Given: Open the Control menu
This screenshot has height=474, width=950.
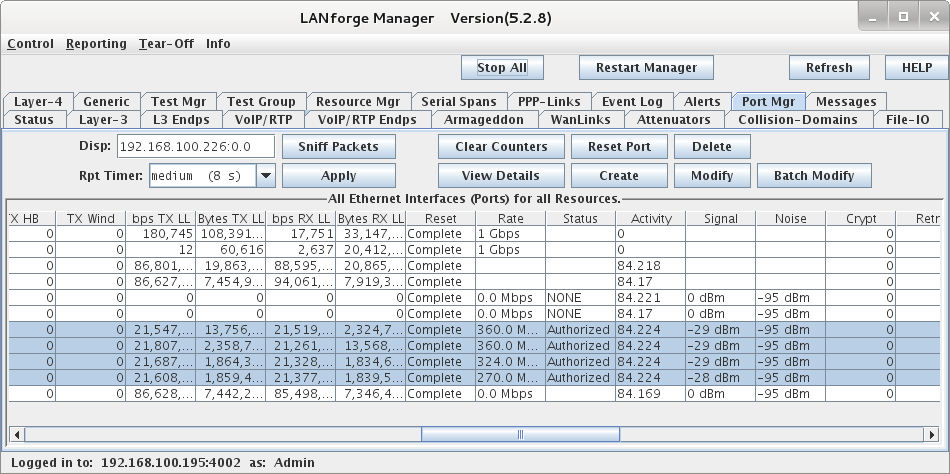Looking at the screenshot, I should click(30, 44).
